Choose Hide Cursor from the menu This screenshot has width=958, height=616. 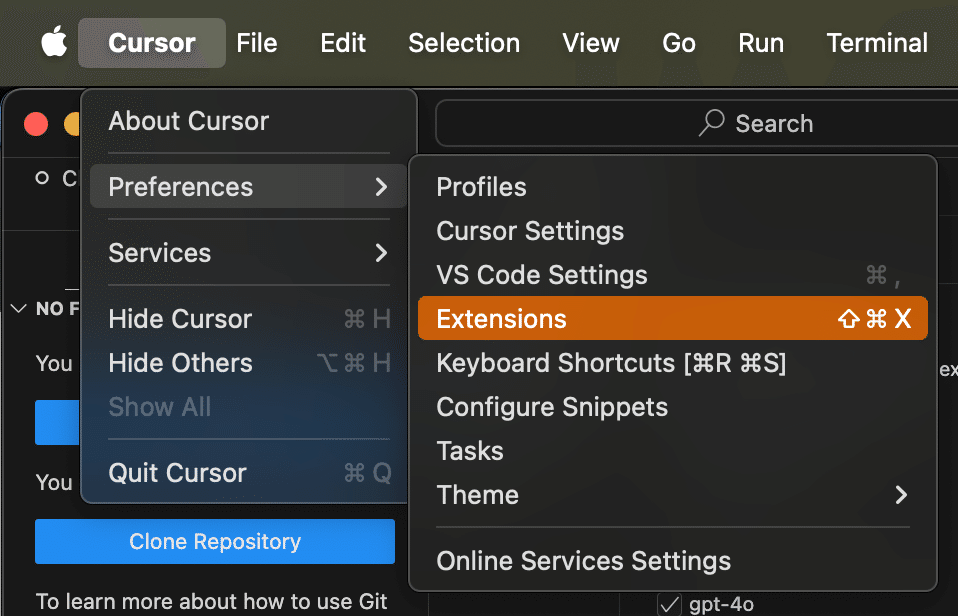[x=249, y=318]
